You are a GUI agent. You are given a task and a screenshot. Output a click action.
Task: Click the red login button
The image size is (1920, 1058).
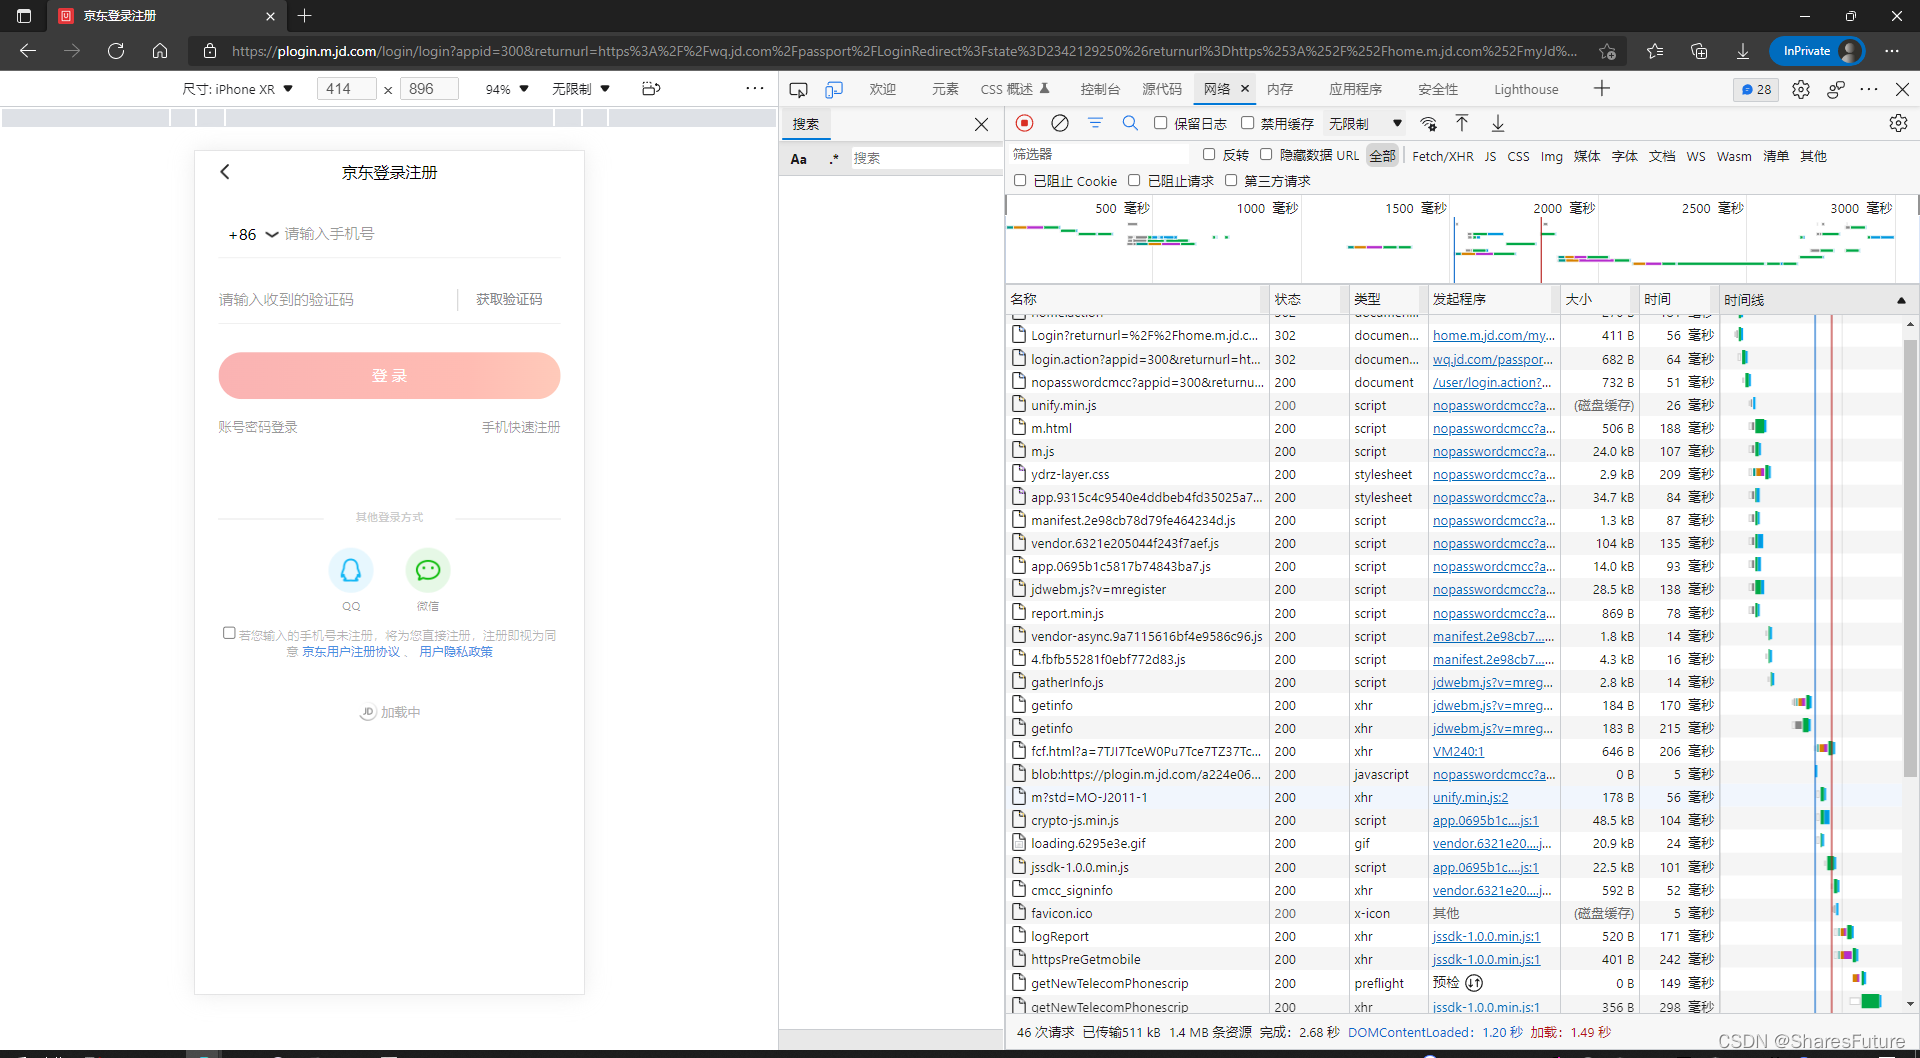coord(389,375)
